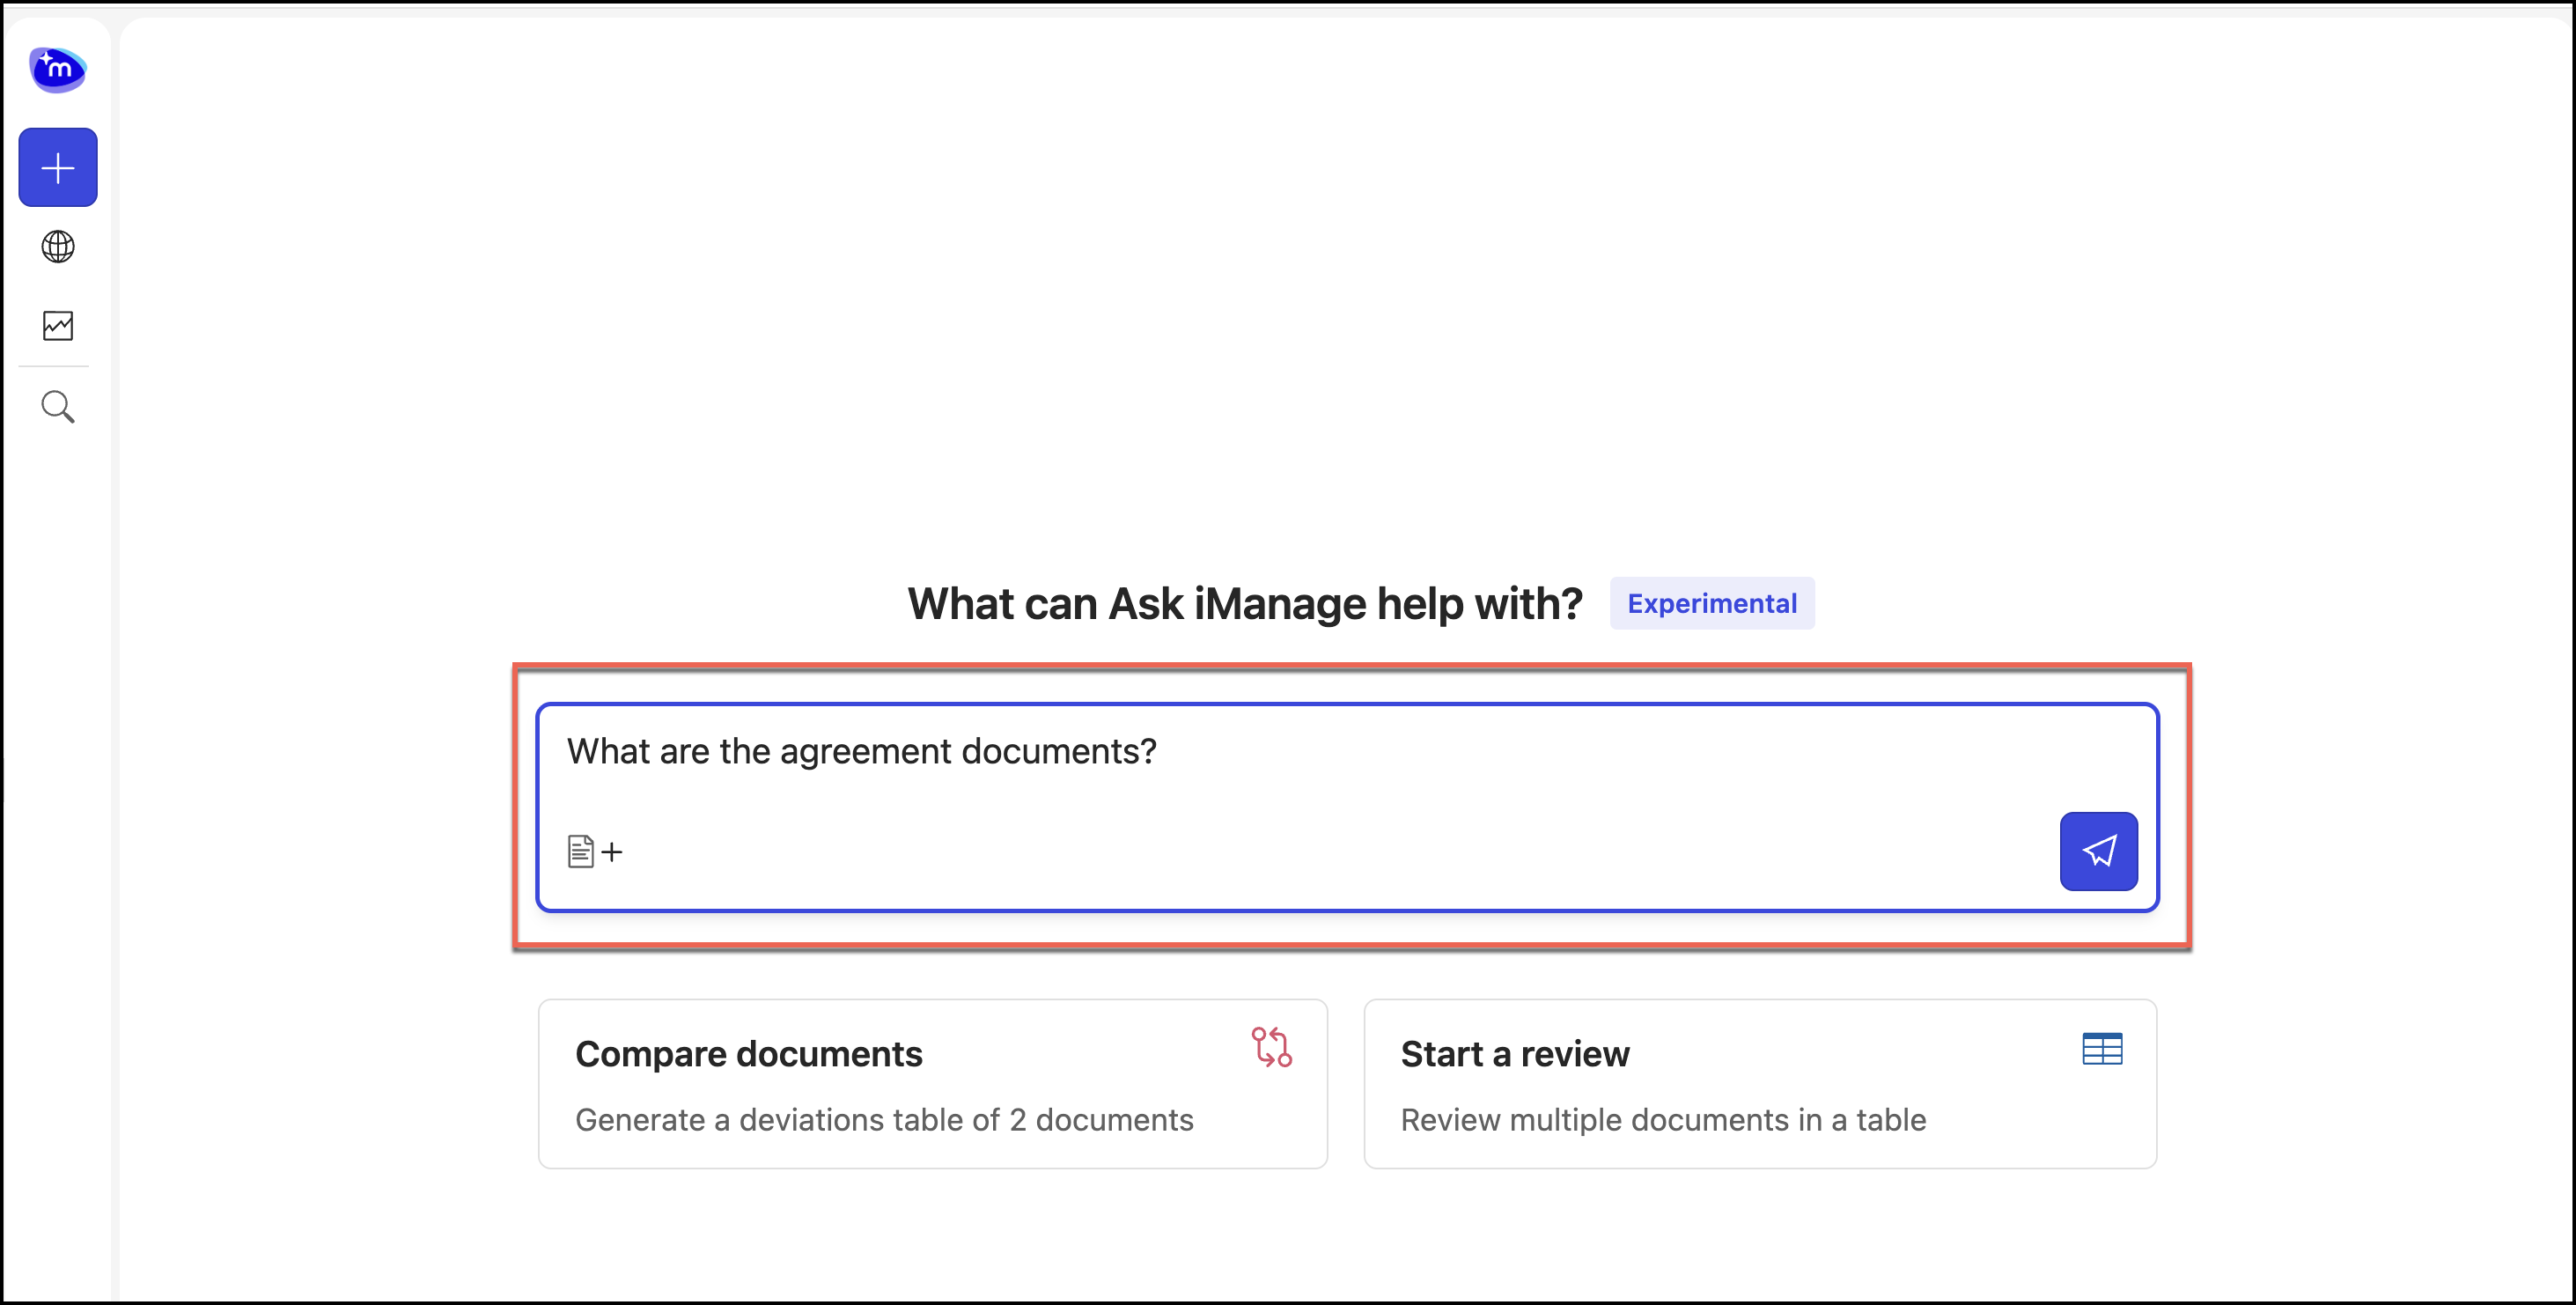Send the prompt with paper plane button
The image size is (2576, 1305).
[2098, 851]
